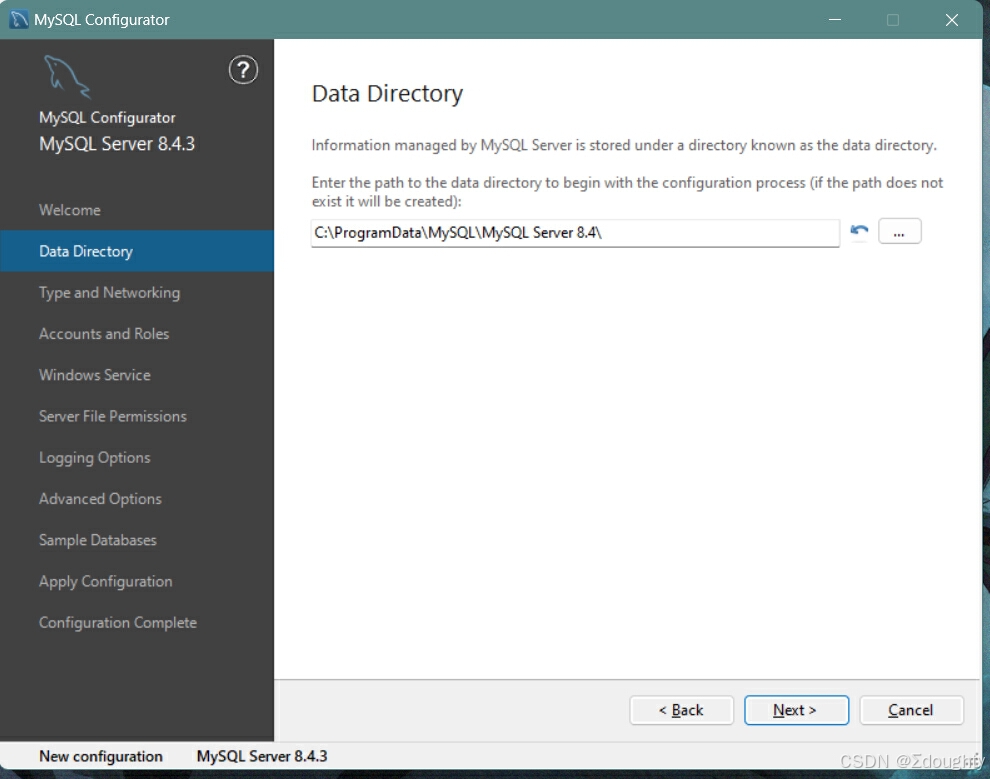Close the MySQL Configurator window
990x779 pixels.
[951, 20]
